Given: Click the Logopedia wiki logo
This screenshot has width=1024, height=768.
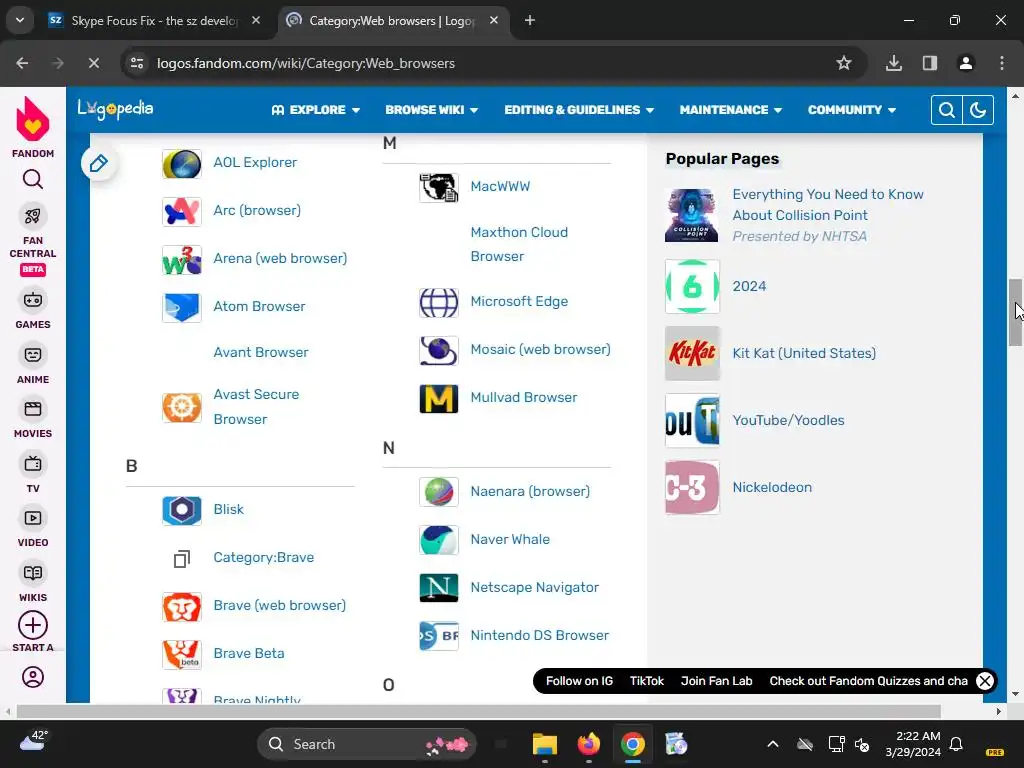Looking at the screenshot, I should [115, 109].
